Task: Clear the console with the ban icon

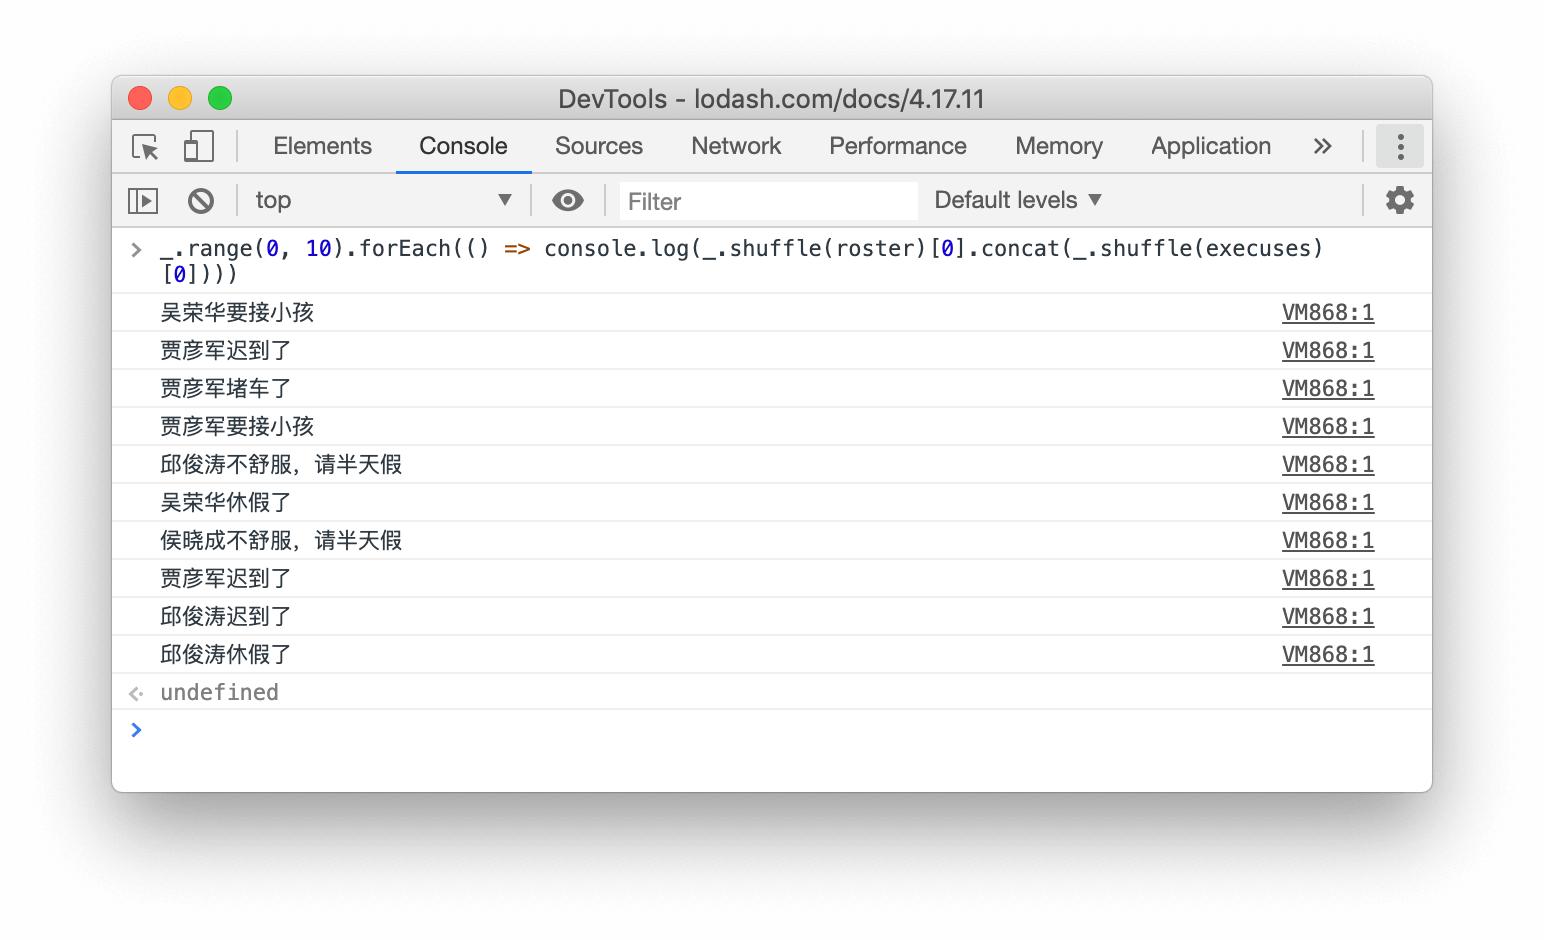Action: [x=201, y=201]
